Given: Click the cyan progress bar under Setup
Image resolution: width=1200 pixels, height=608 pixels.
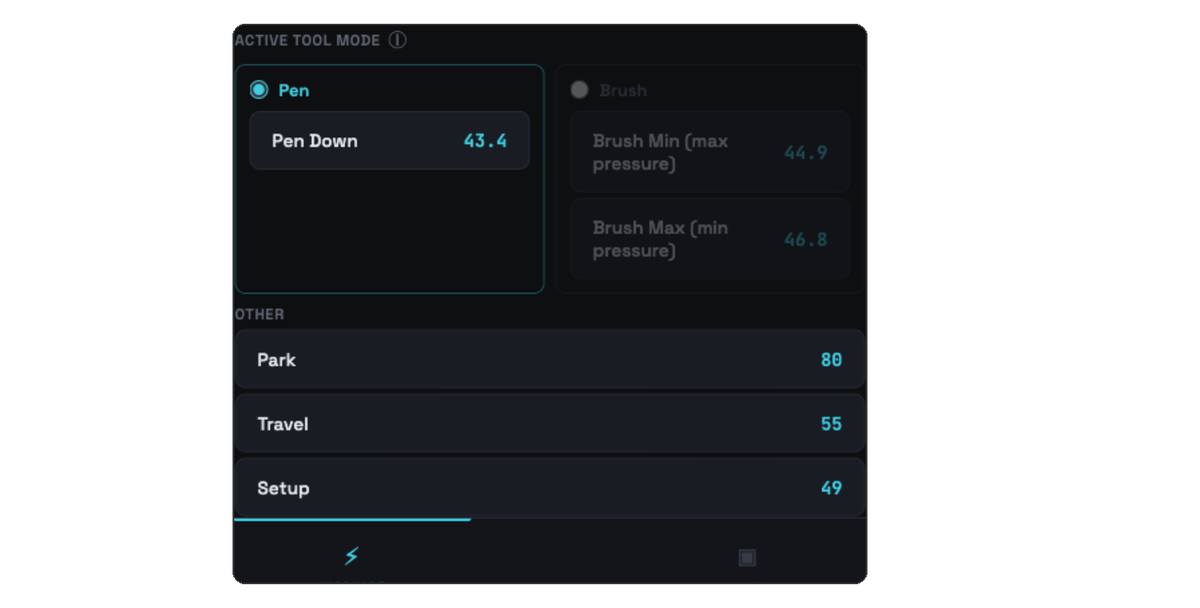Looking at the screenshot, I should click(x=351, y=518).
